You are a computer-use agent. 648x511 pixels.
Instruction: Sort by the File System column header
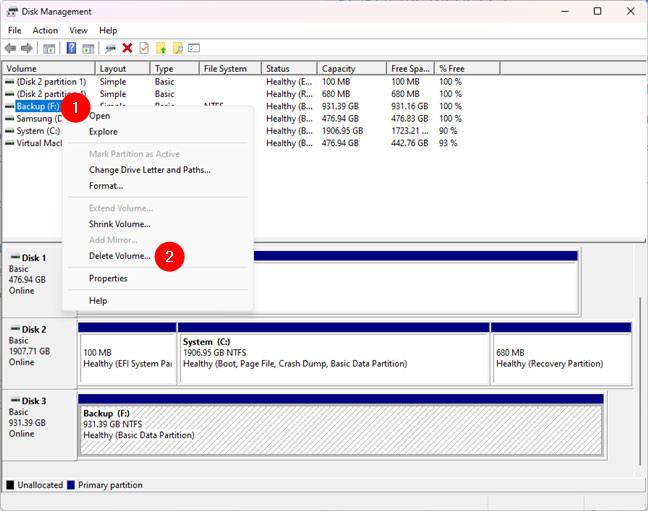(x=230, y=69)
